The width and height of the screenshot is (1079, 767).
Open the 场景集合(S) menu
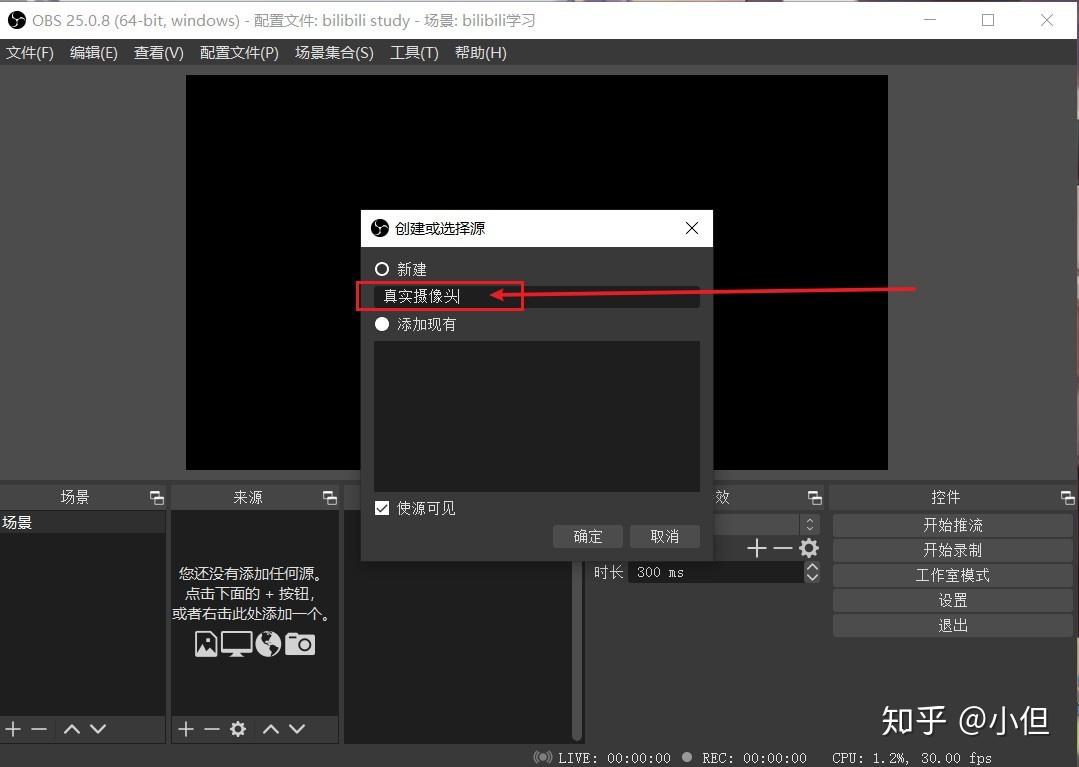coord(334,52)
